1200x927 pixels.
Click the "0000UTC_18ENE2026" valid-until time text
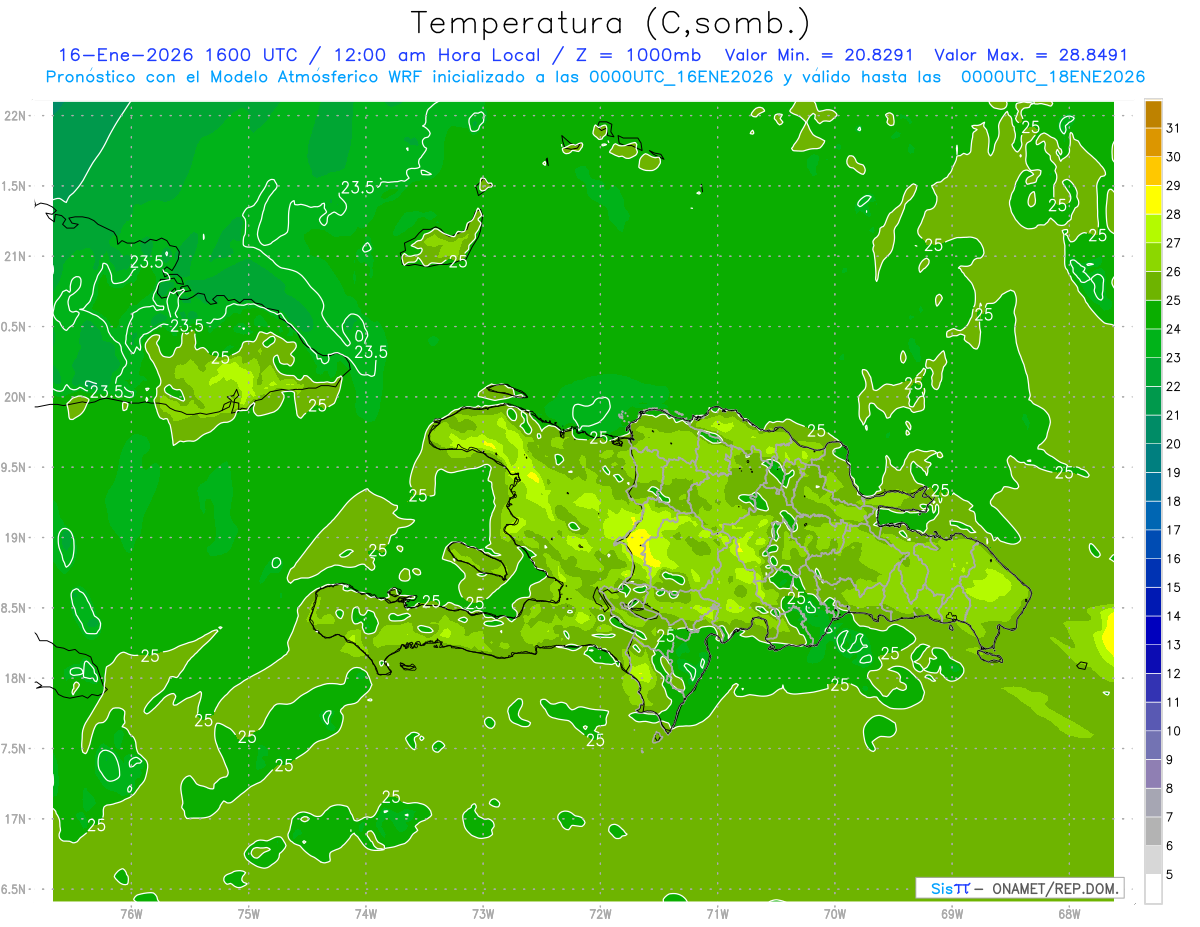click(x=1053, y=77)
